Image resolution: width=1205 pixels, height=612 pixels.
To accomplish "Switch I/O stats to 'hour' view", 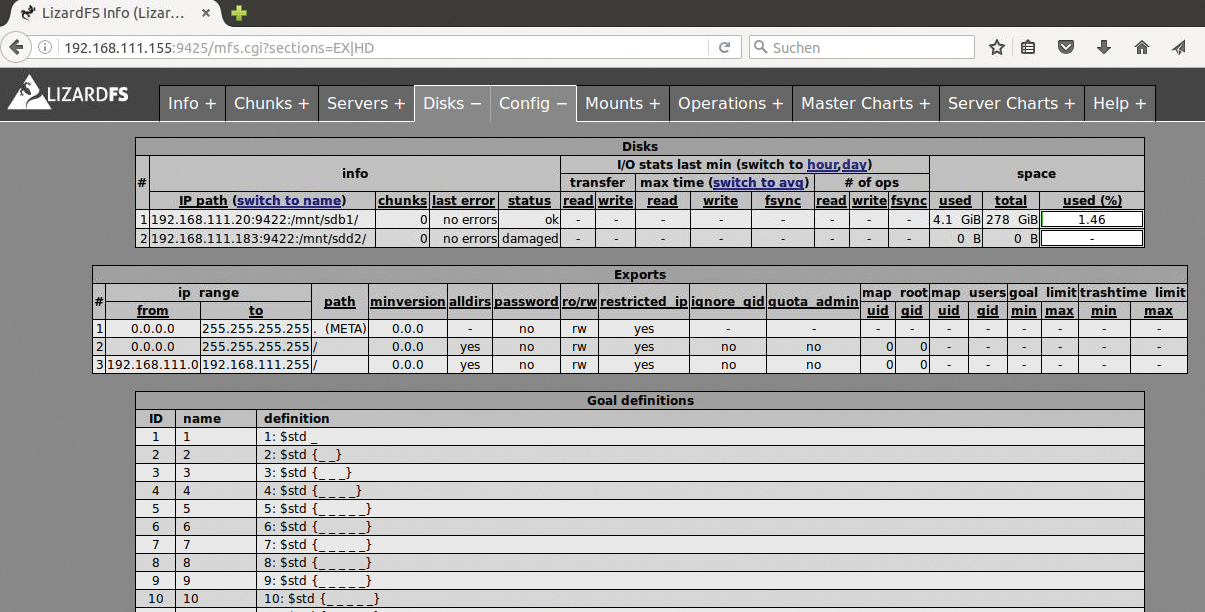I will pos(822,164).
